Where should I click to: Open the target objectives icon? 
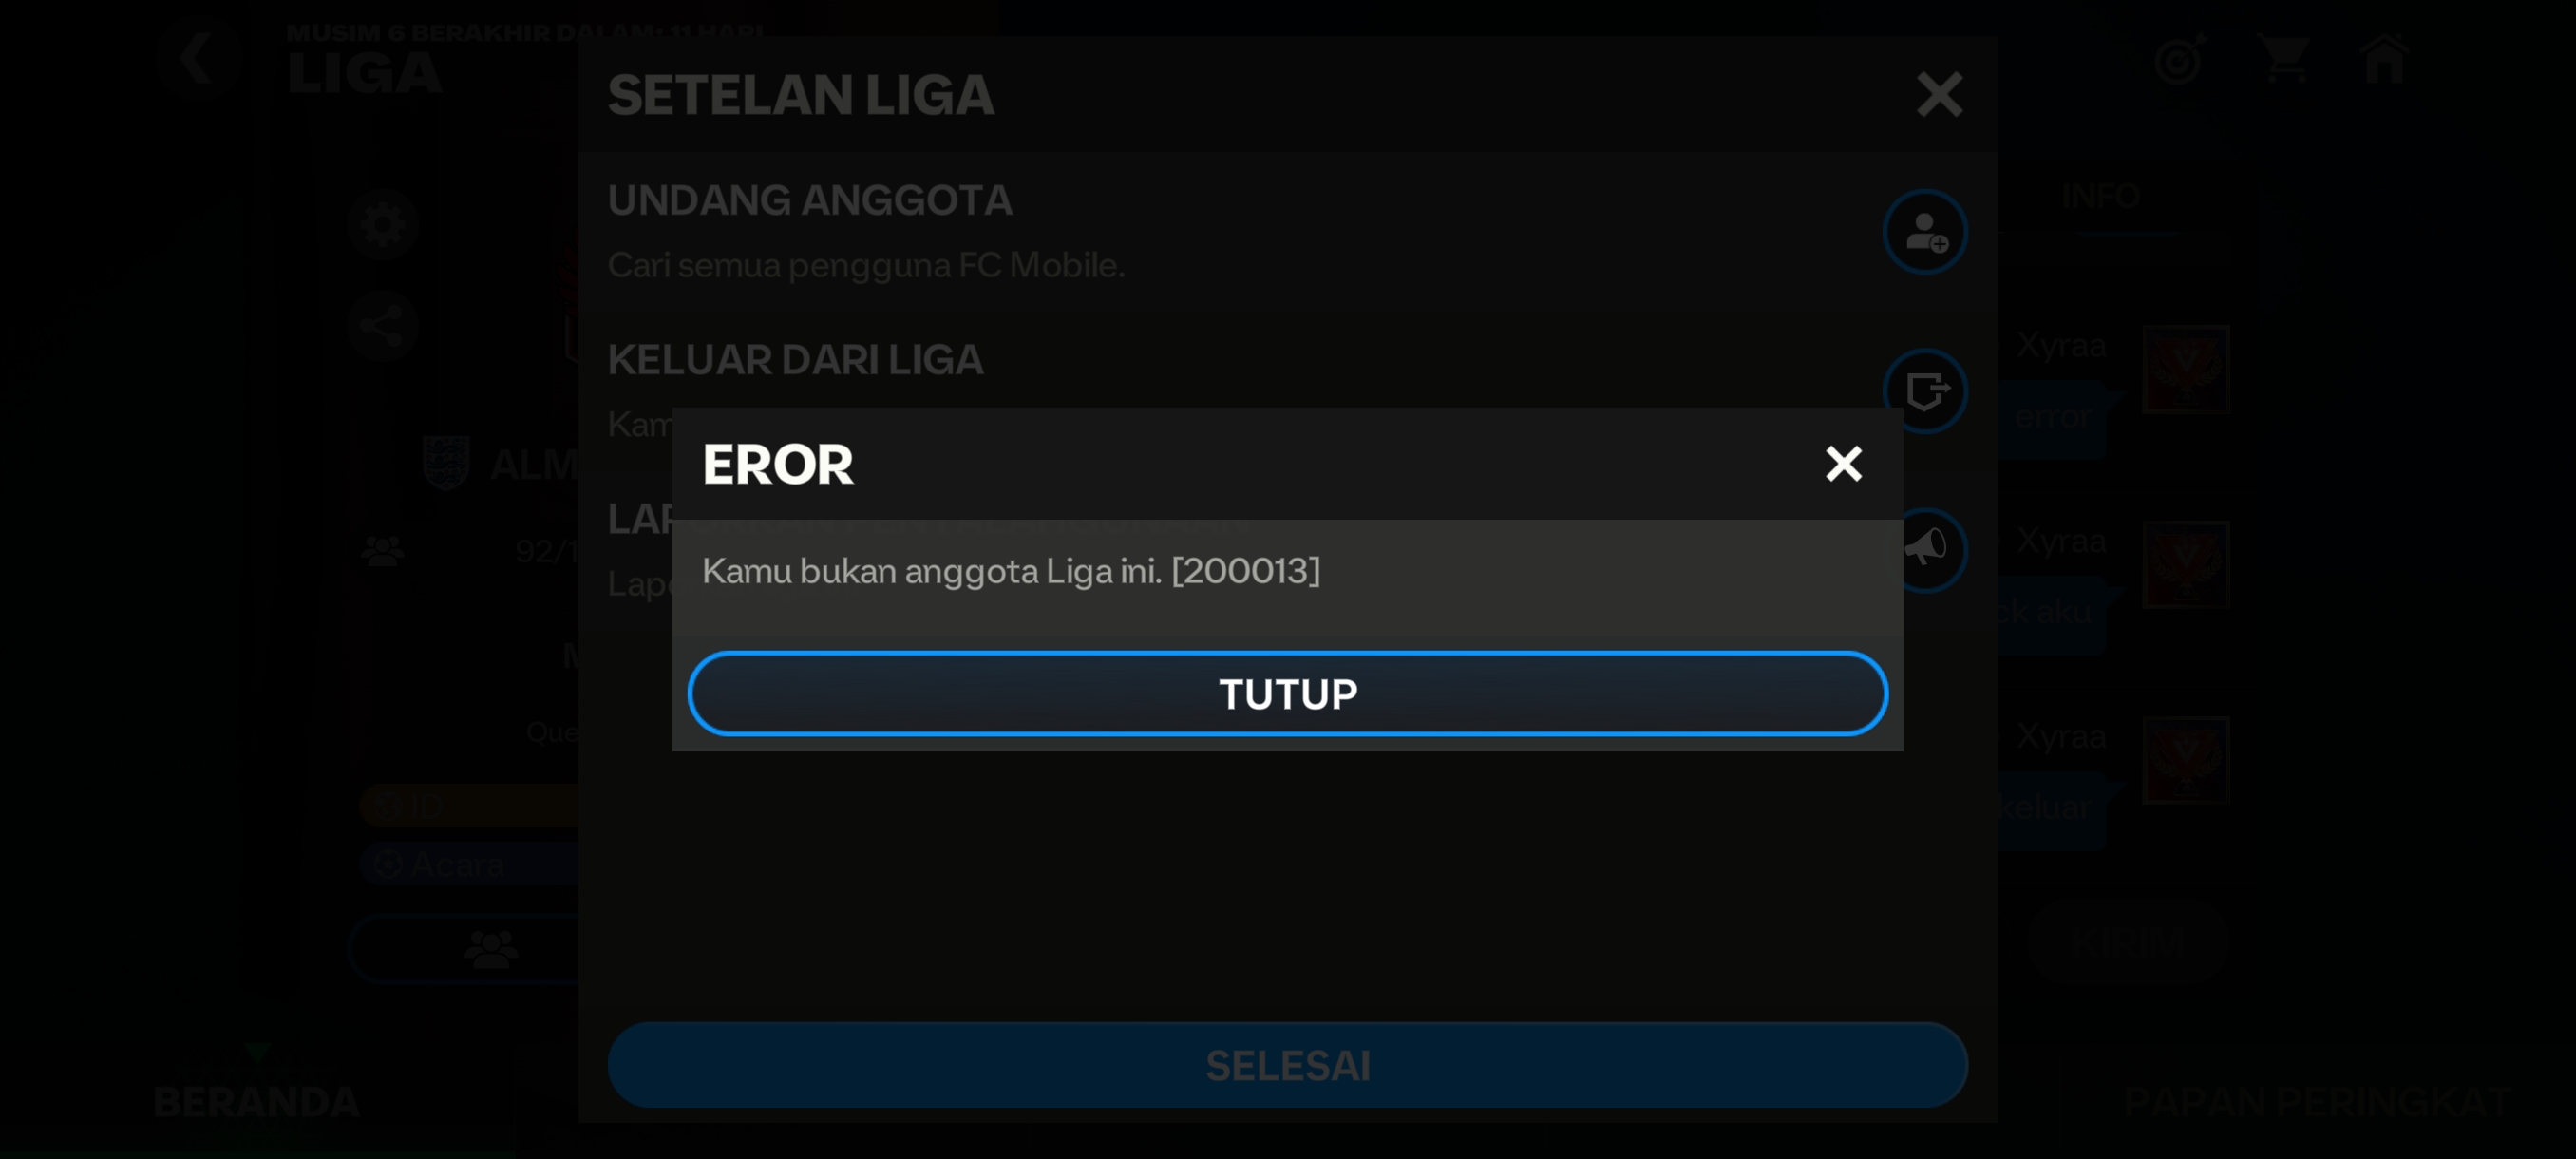(2181, 59)
